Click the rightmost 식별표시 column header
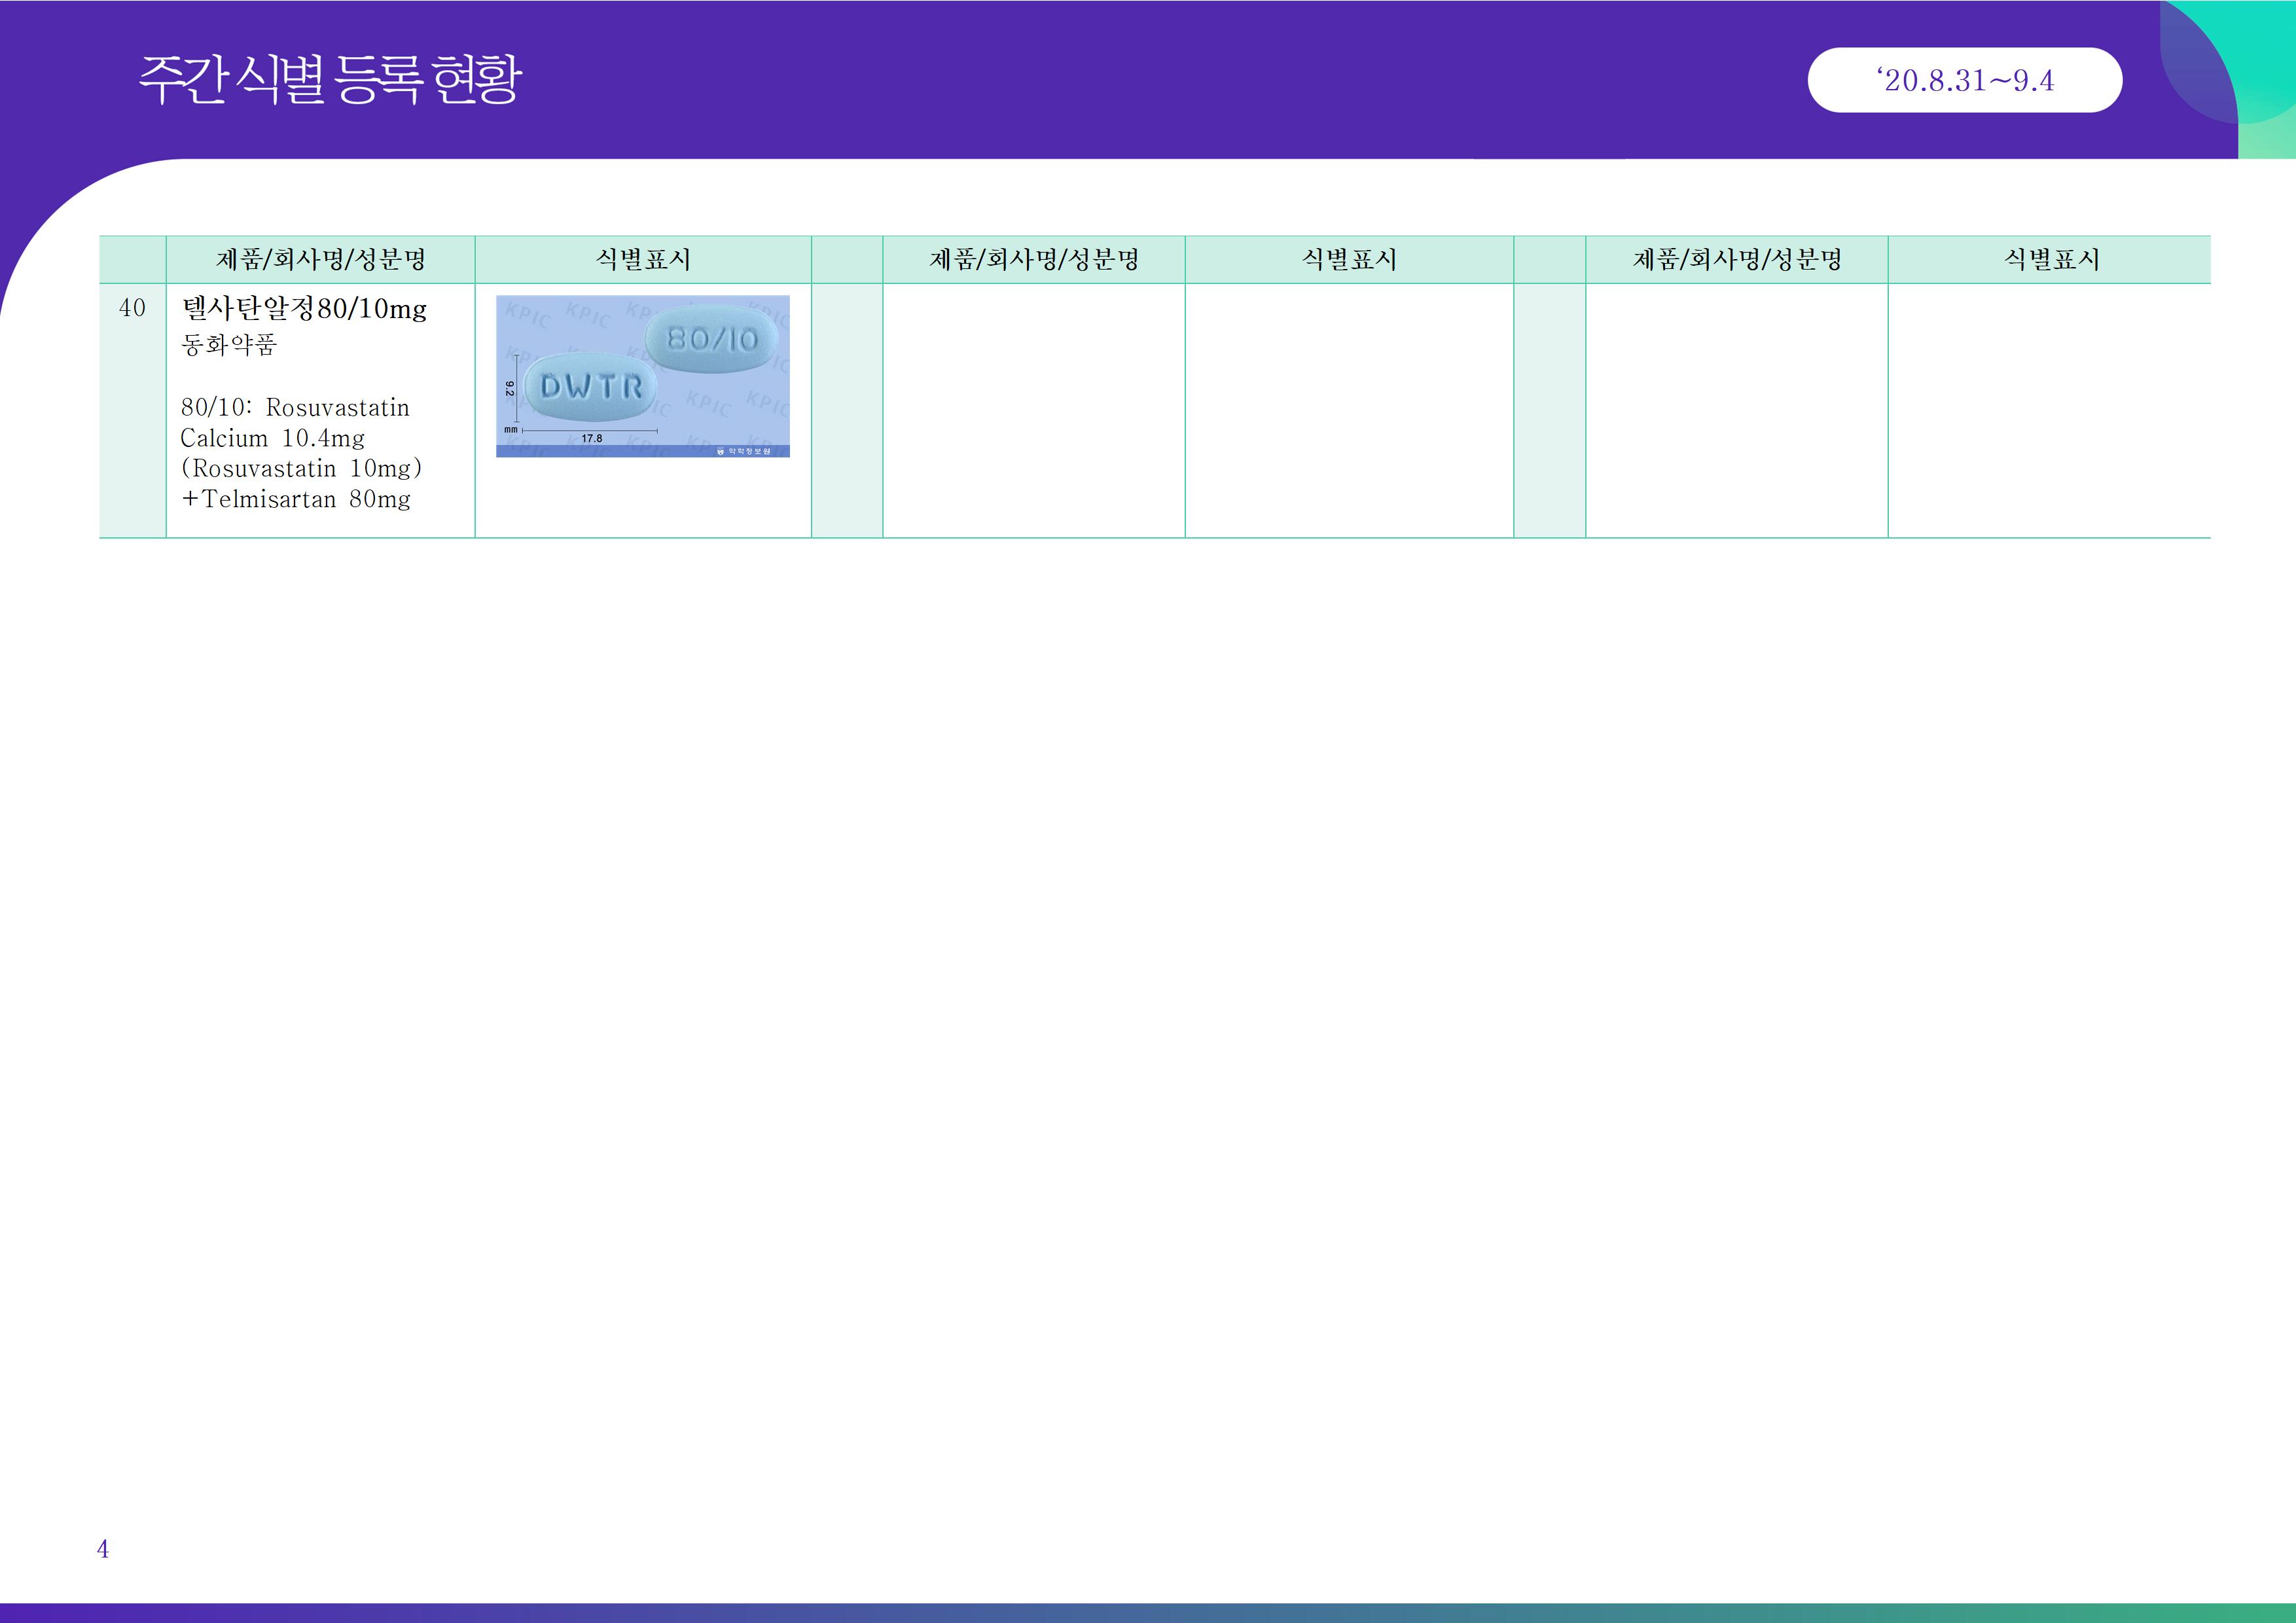 2050,260
